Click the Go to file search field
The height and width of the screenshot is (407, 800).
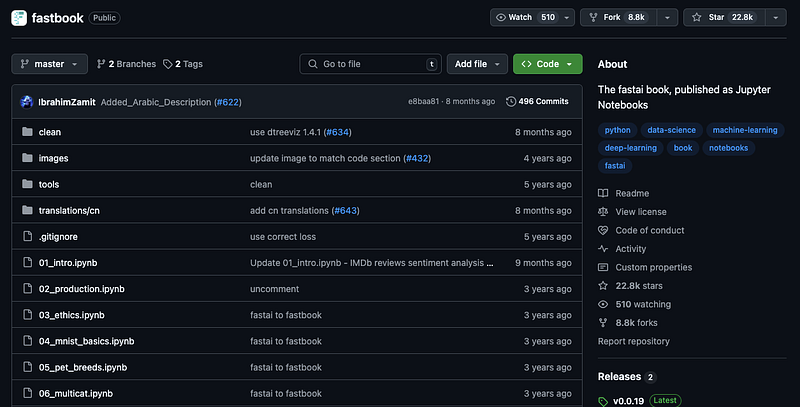371,64
